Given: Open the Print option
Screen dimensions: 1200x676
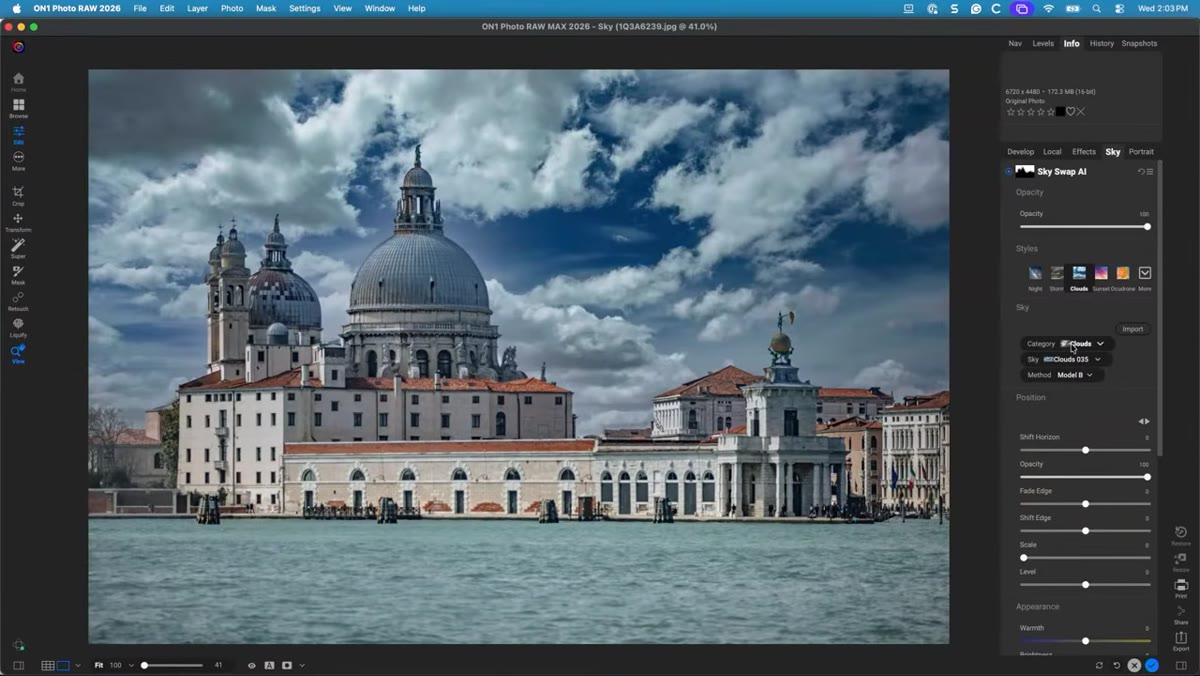Looking at the screenshot, I should [x=1181, y=588].
